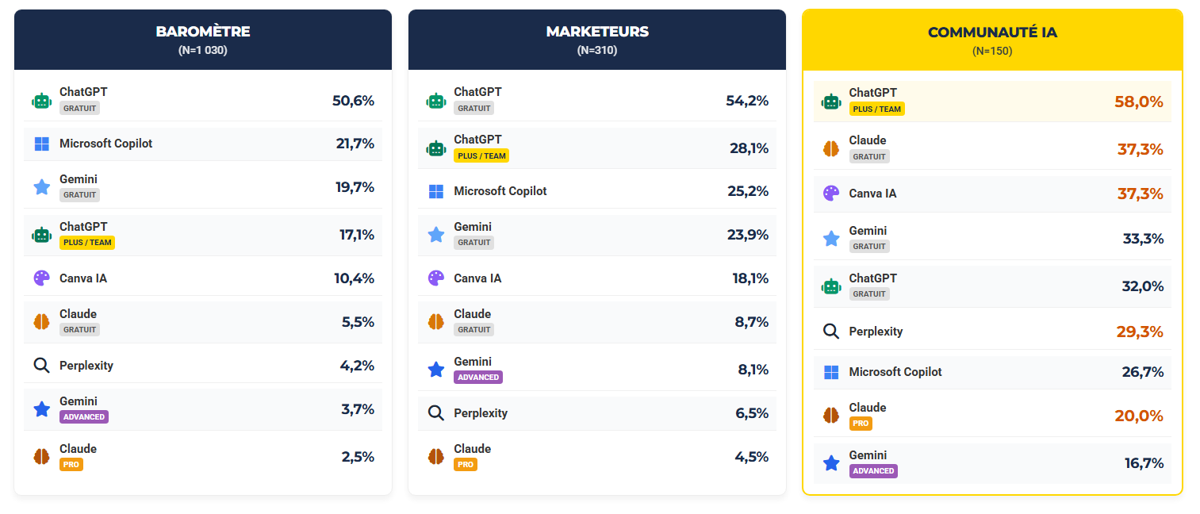The image size is (1200, 514).
Task: Click the Canva IA palette icon in Communauté IA
Action: (831, 193)
